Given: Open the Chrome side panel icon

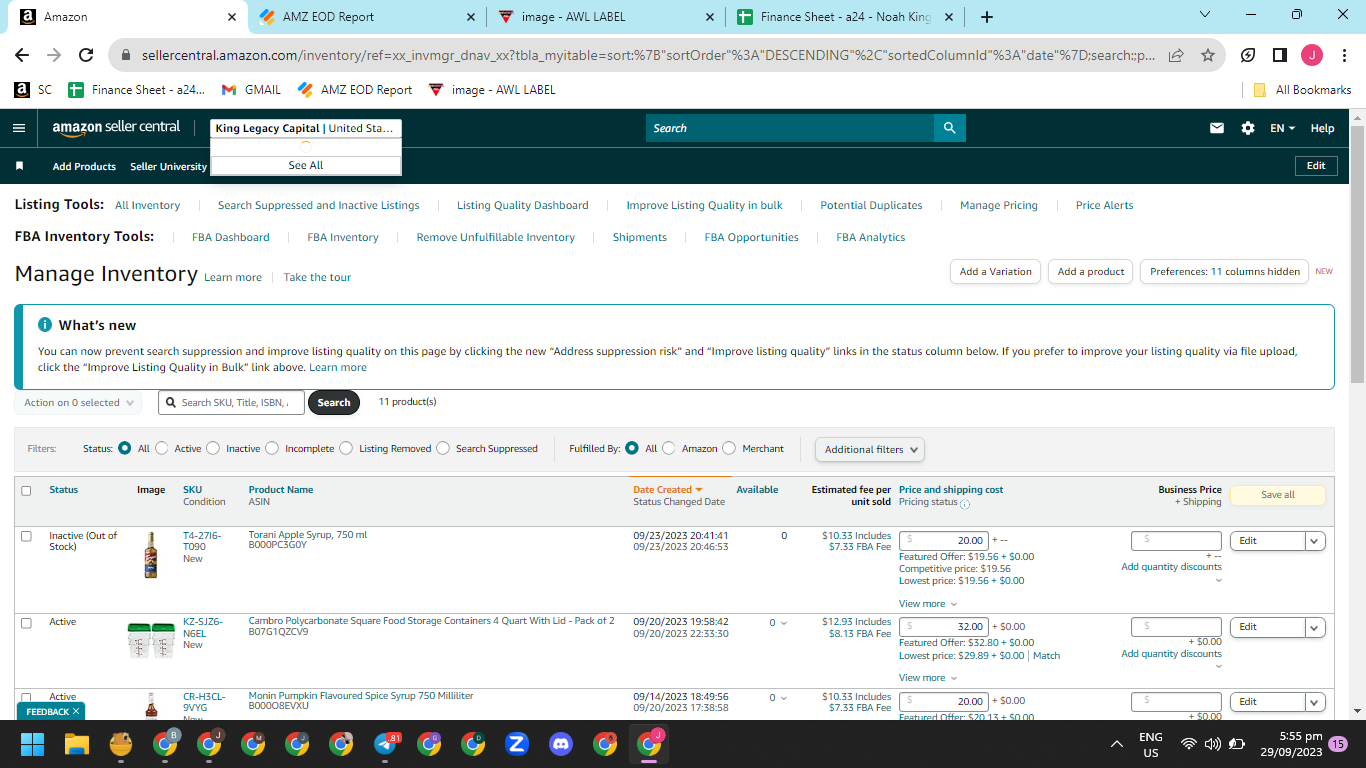Looking at the screenshot, I should click(1280, 55).
